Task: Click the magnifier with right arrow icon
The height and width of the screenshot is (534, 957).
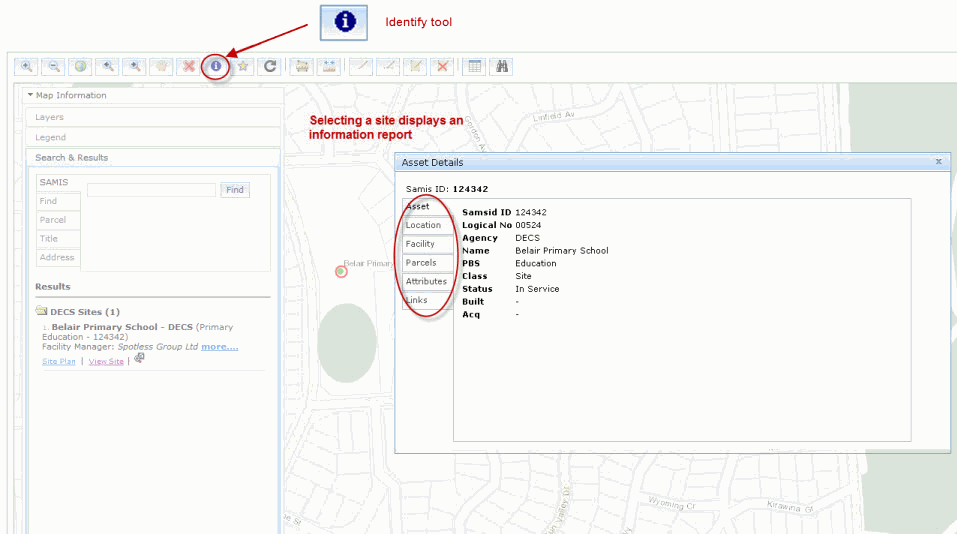Action: [135, 66]
